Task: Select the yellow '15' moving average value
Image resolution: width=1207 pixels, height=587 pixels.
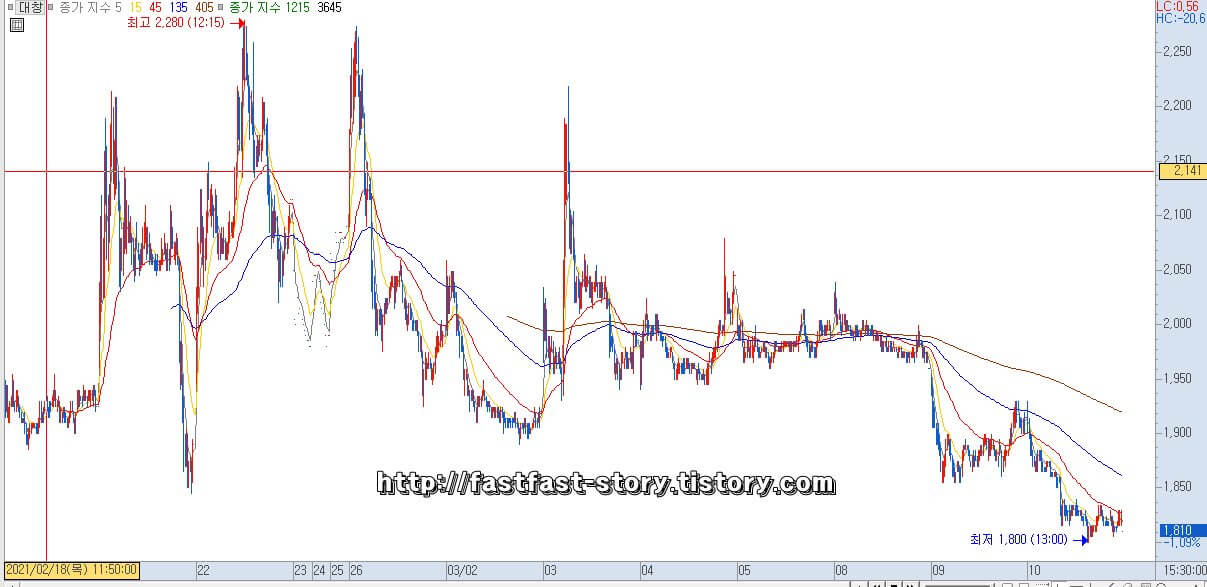Action: (135, 8)
